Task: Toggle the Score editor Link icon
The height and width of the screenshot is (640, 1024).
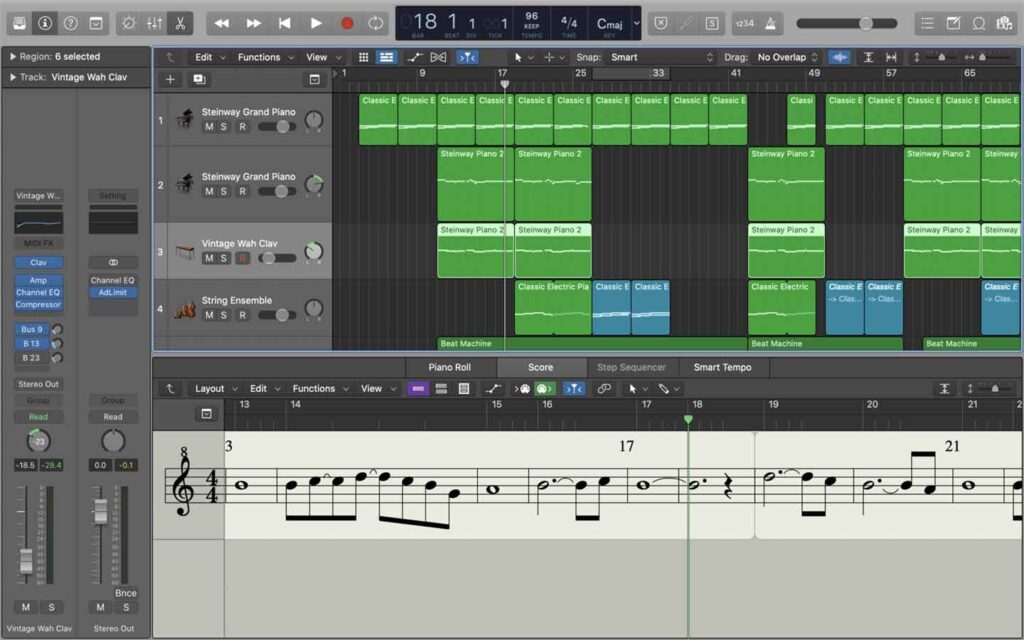Action: [605, 389]
